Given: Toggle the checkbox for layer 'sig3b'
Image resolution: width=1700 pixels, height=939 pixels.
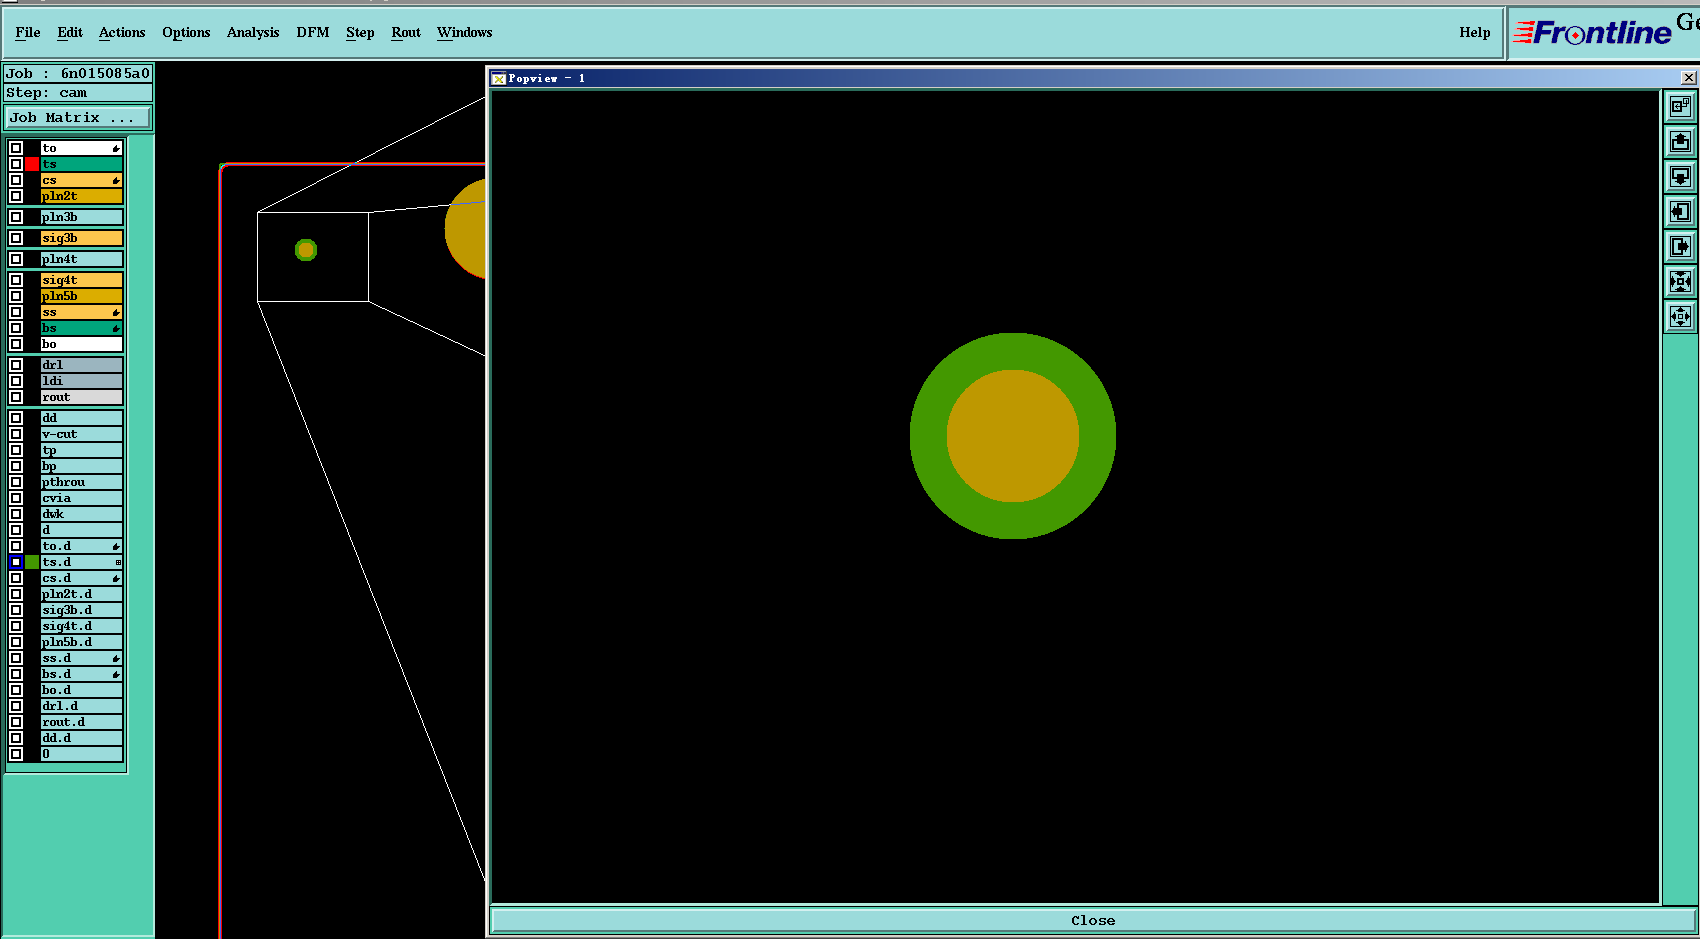Looking at the screenshot, I should click(16, 238).
